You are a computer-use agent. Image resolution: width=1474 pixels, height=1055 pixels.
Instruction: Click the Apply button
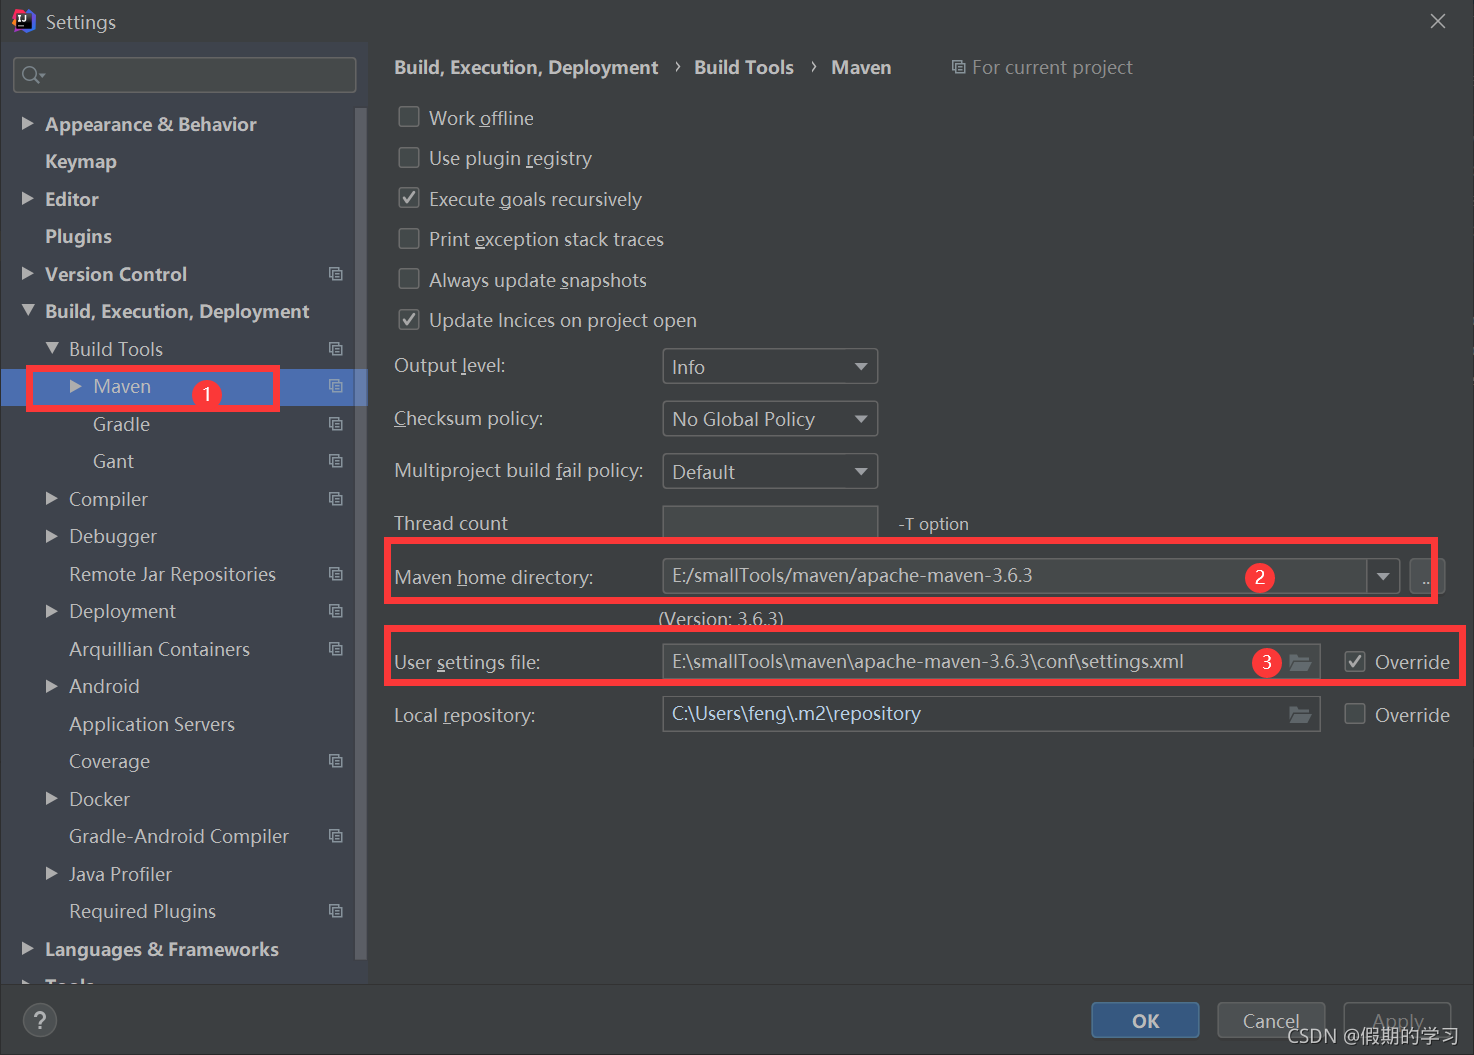coord(1397,1020)
